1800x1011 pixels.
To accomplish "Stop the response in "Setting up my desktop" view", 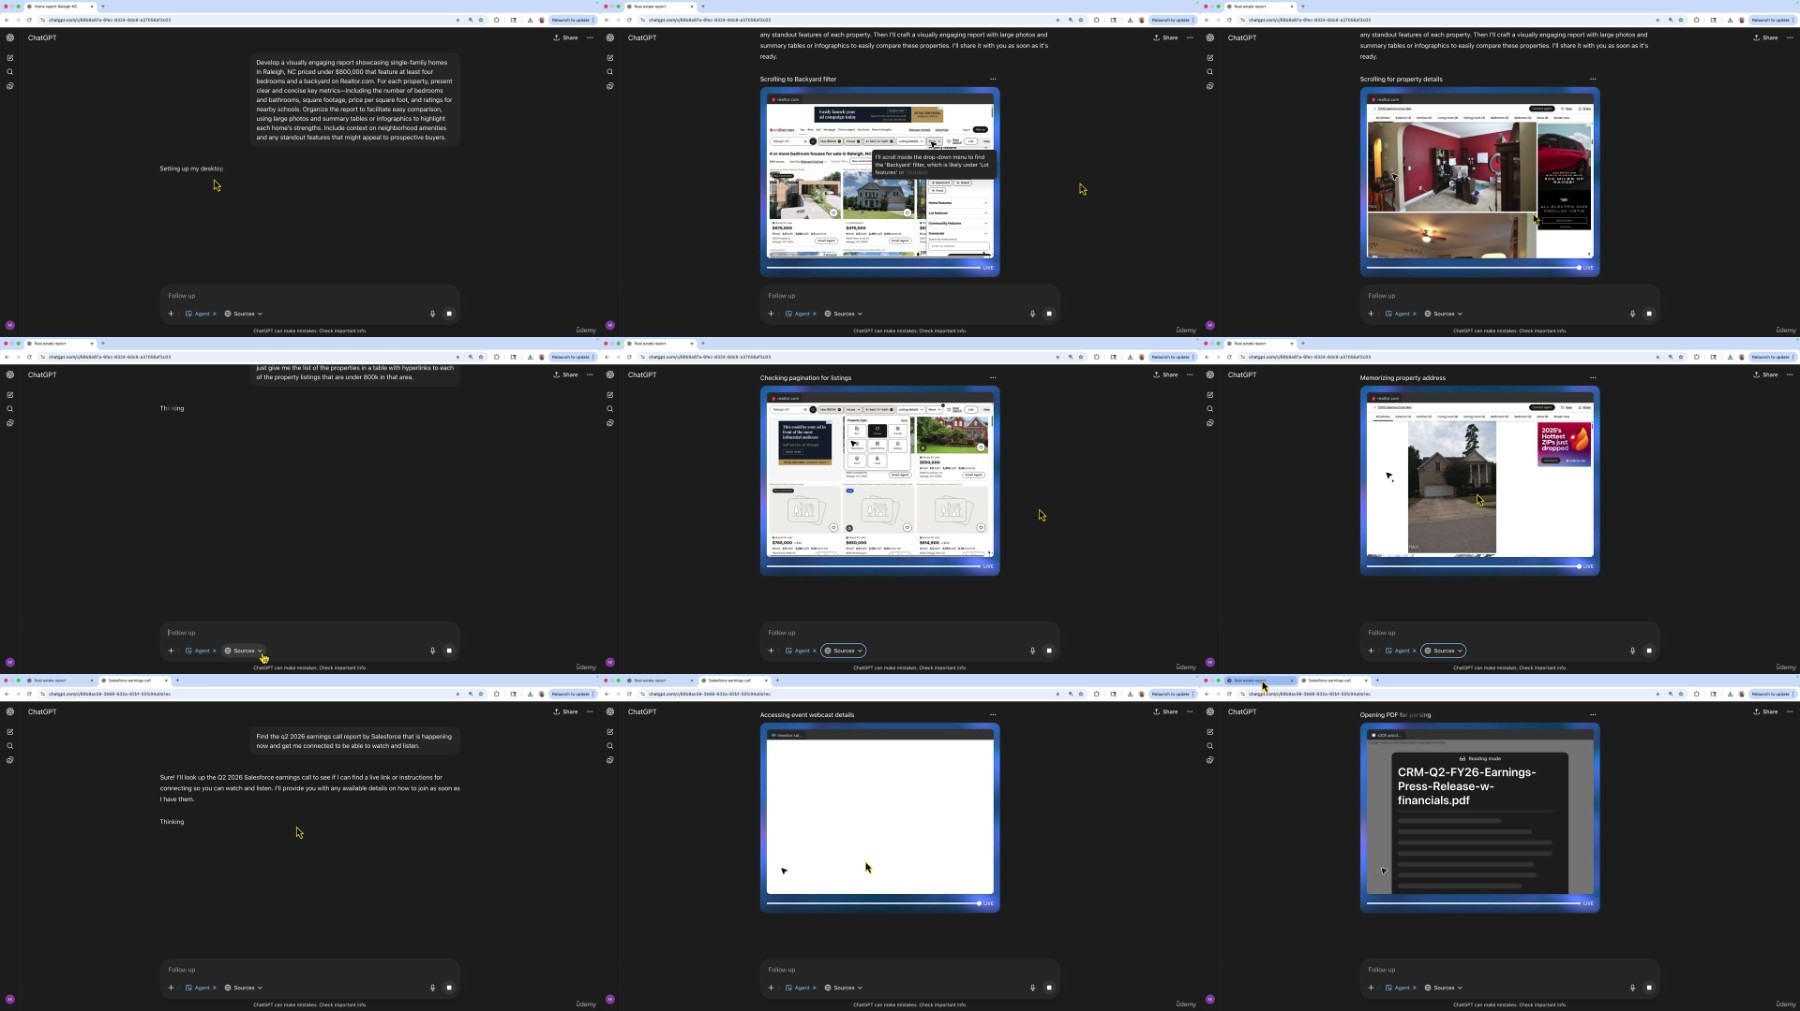I will (x=449, y=314).
